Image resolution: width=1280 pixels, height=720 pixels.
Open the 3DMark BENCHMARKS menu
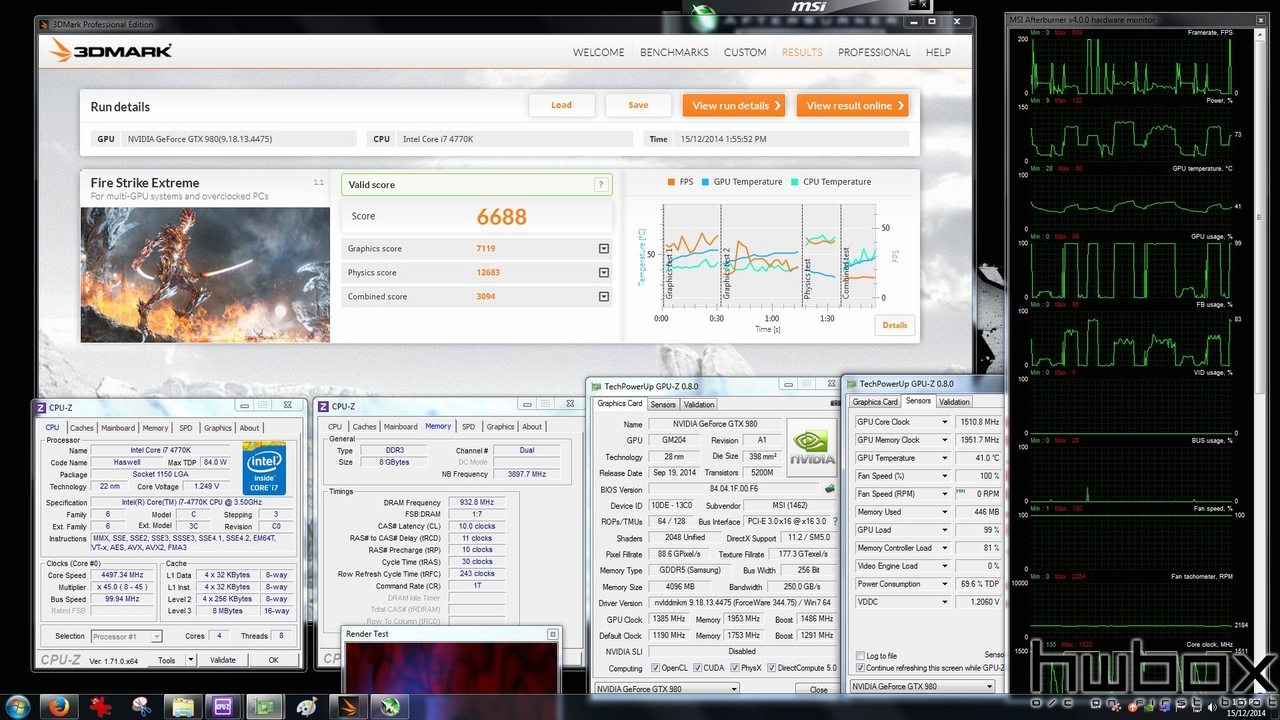coord(674,52)
